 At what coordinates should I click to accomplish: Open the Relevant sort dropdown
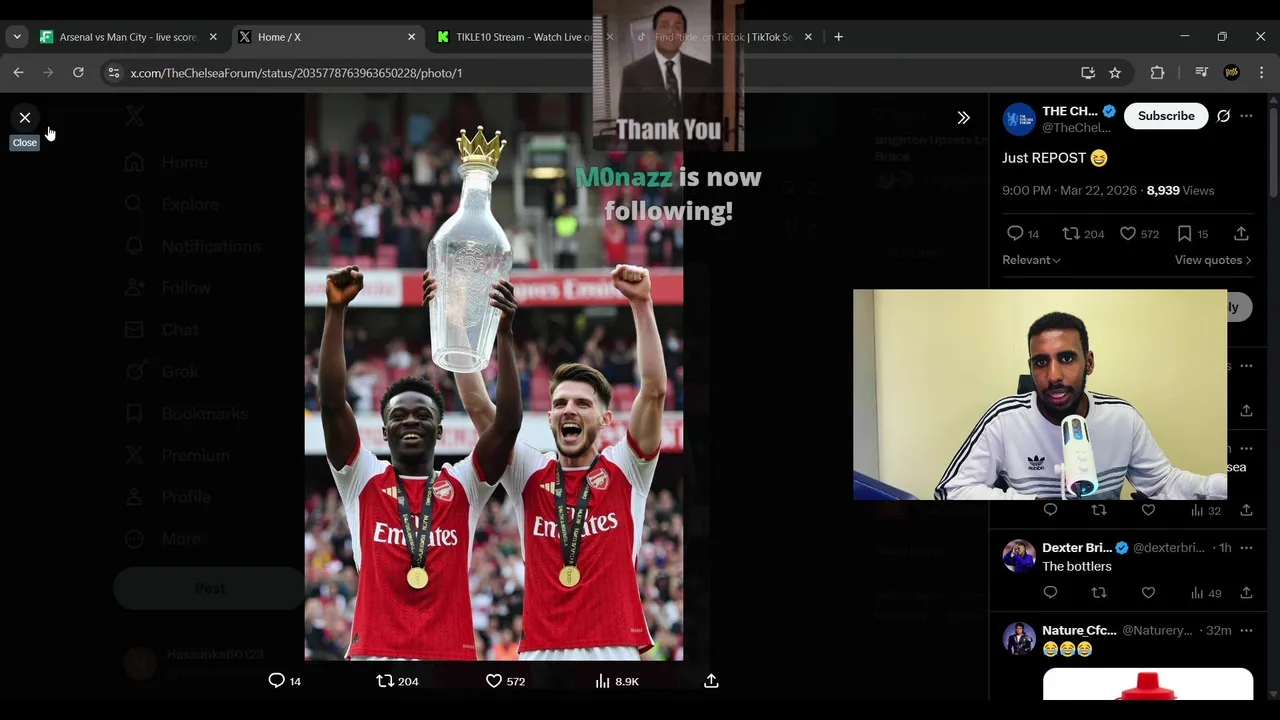[1031, 260]
